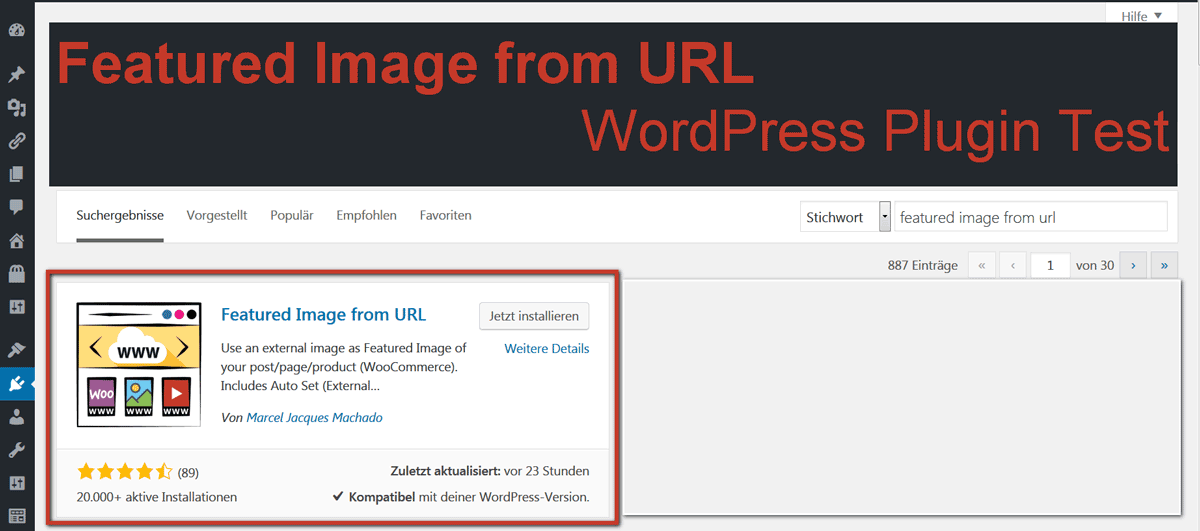Viewport: 1200px width, 531px height.
Task: Click the store front icon in sidebar
Action: coord(16,274)
